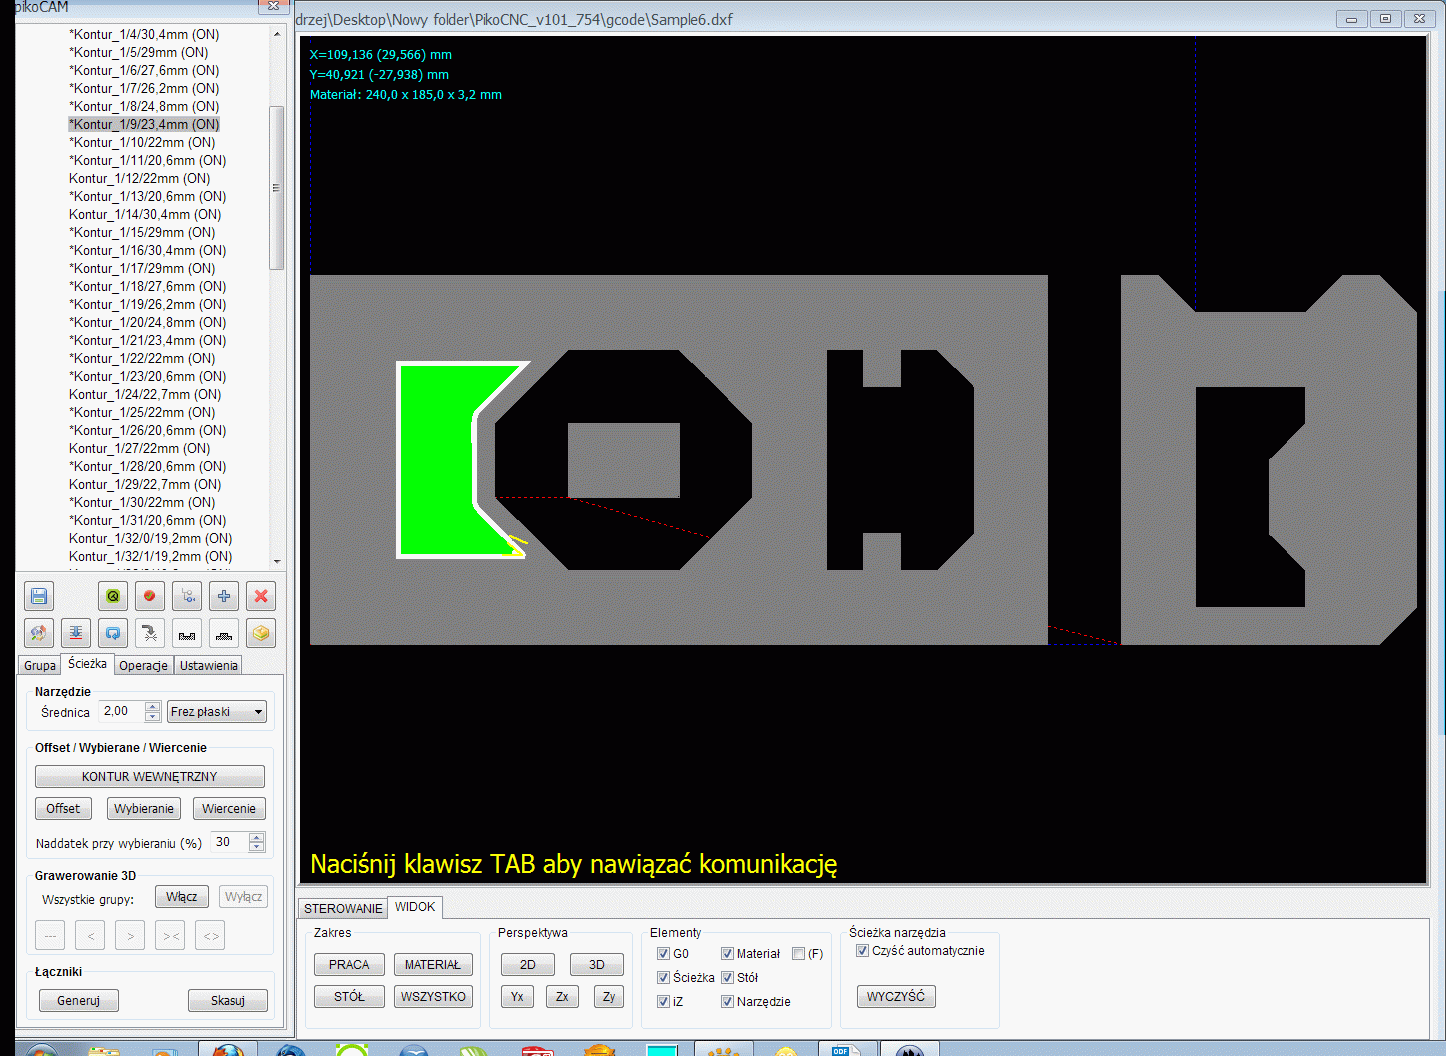
Task: Click the green Q icon button
Action: [x=113, y=596]
